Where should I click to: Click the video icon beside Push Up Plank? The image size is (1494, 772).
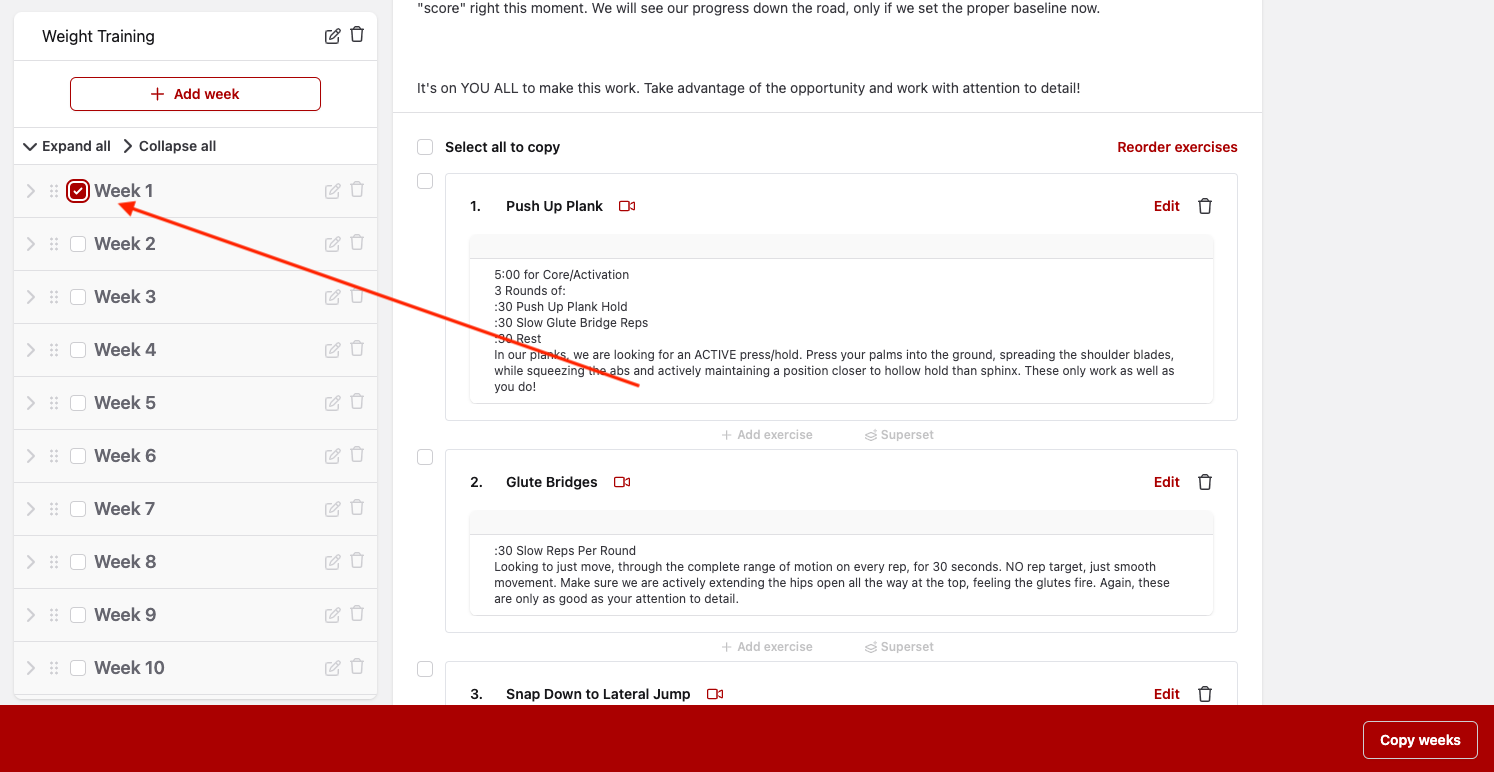(x=627, y=206)
